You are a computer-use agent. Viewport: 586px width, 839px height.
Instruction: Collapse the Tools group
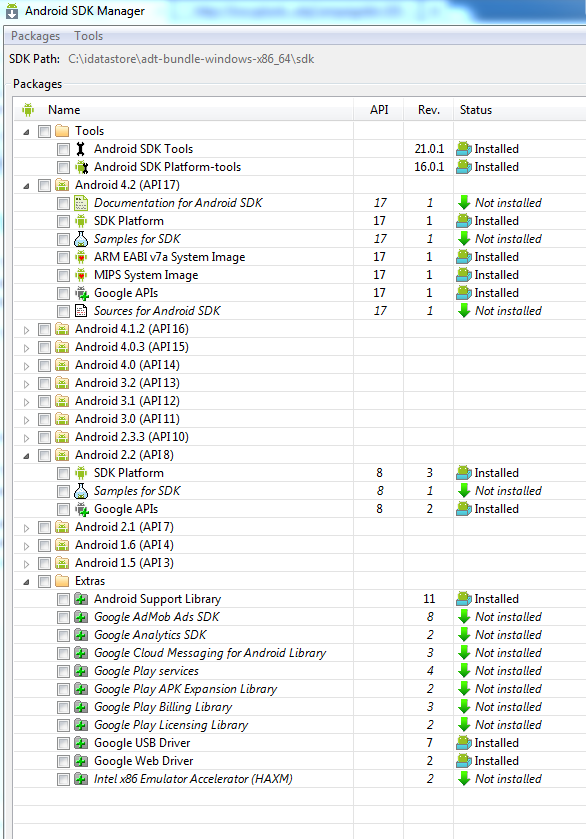click(x=26, y=132)
